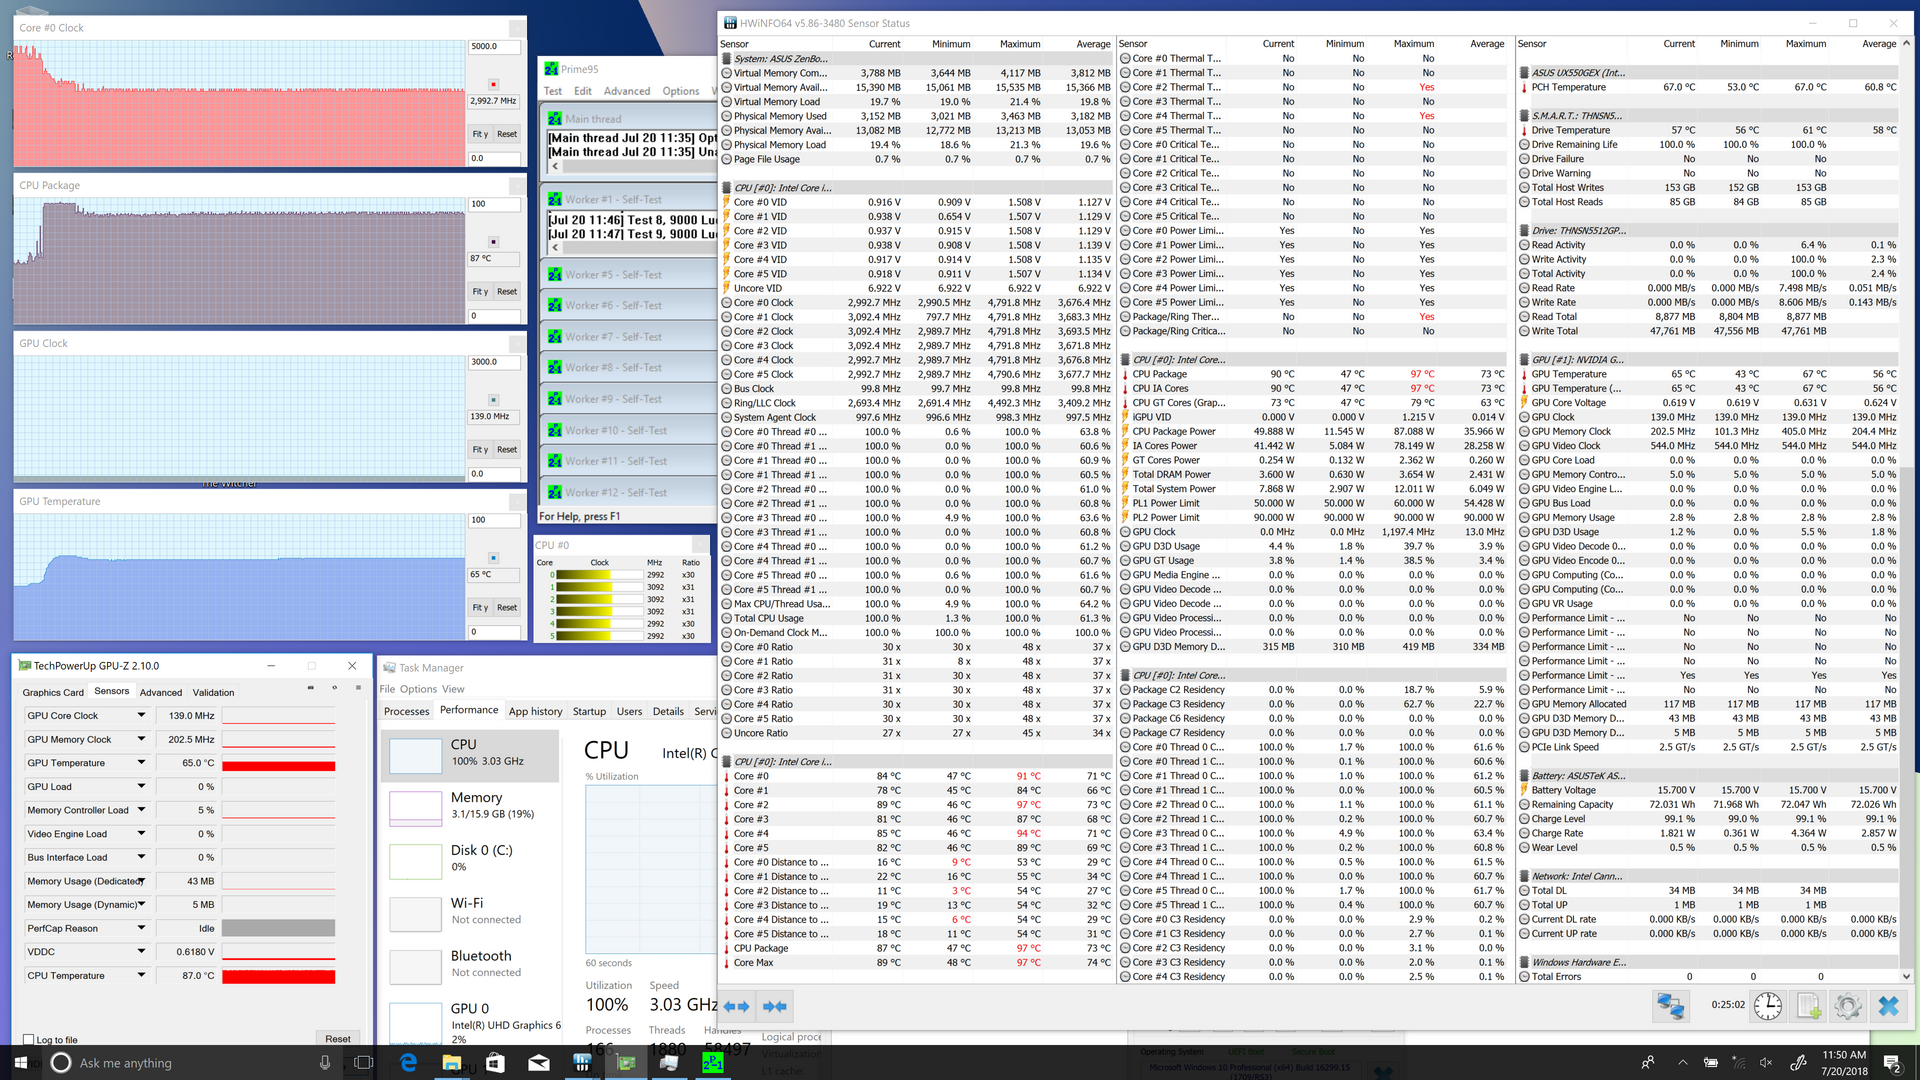Screen dimensions: 1920x1080
Task: Open GPU Core Clock sensor dropdown
Action: click(141, 716)
